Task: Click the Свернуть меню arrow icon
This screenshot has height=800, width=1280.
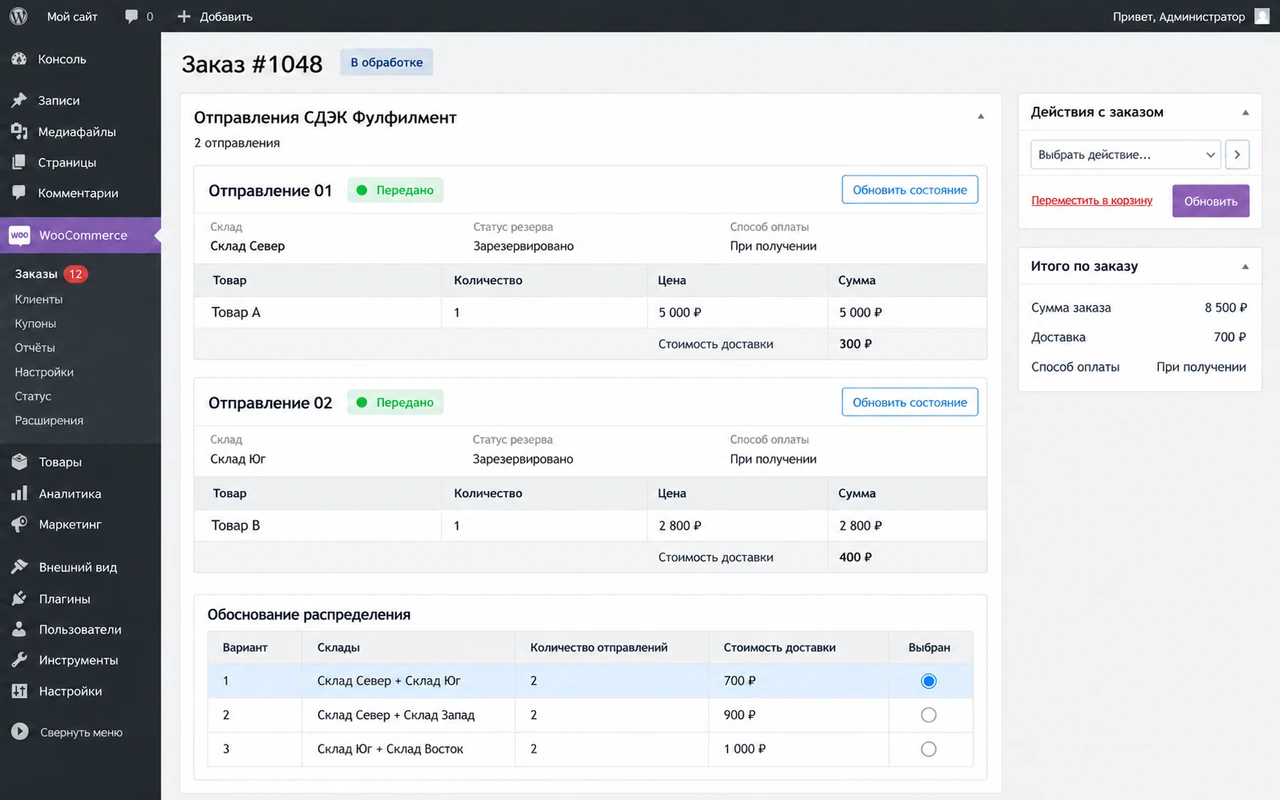Action: click(19, 732)
